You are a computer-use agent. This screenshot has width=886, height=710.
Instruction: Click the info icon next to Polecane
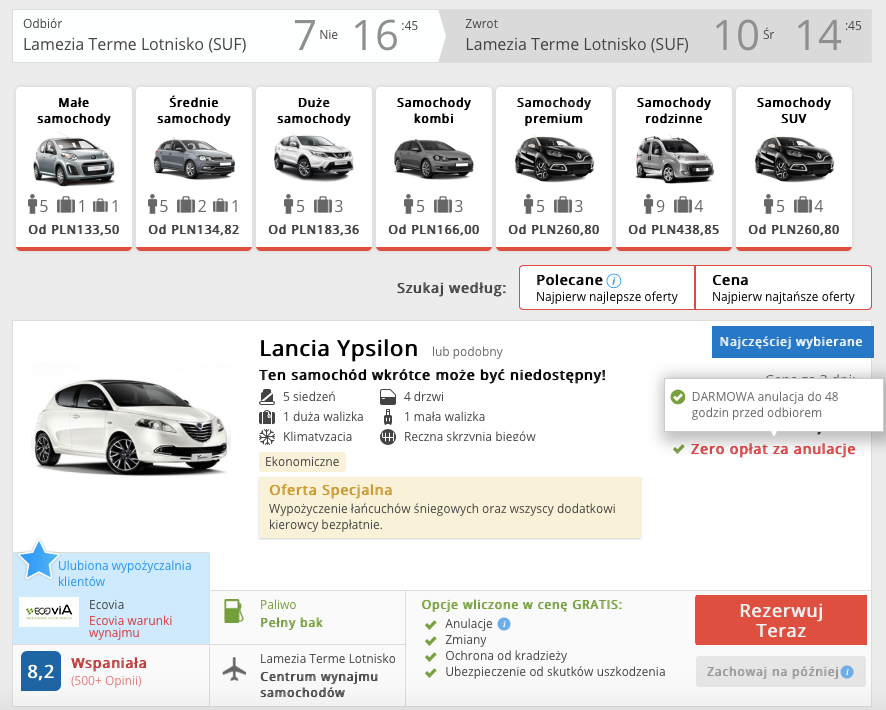[614, 281]
